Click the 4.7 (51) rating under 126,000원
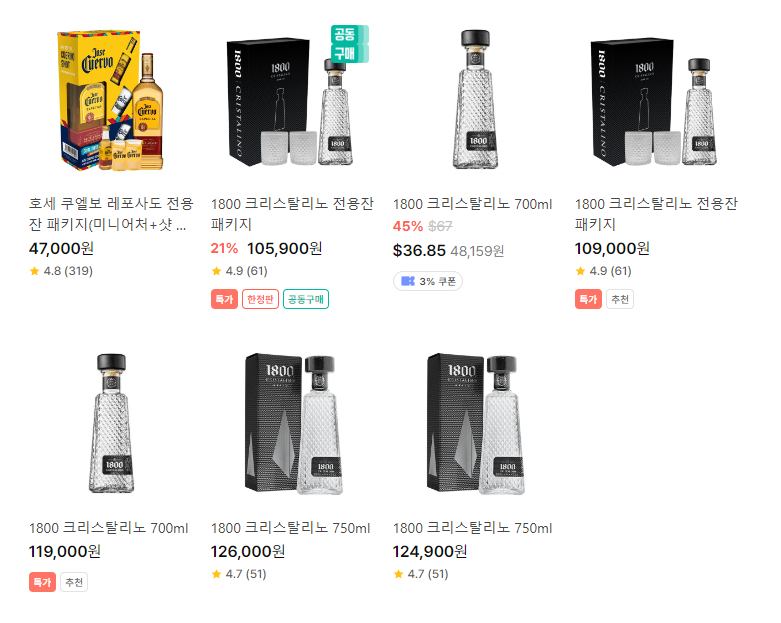 [239, 574]
